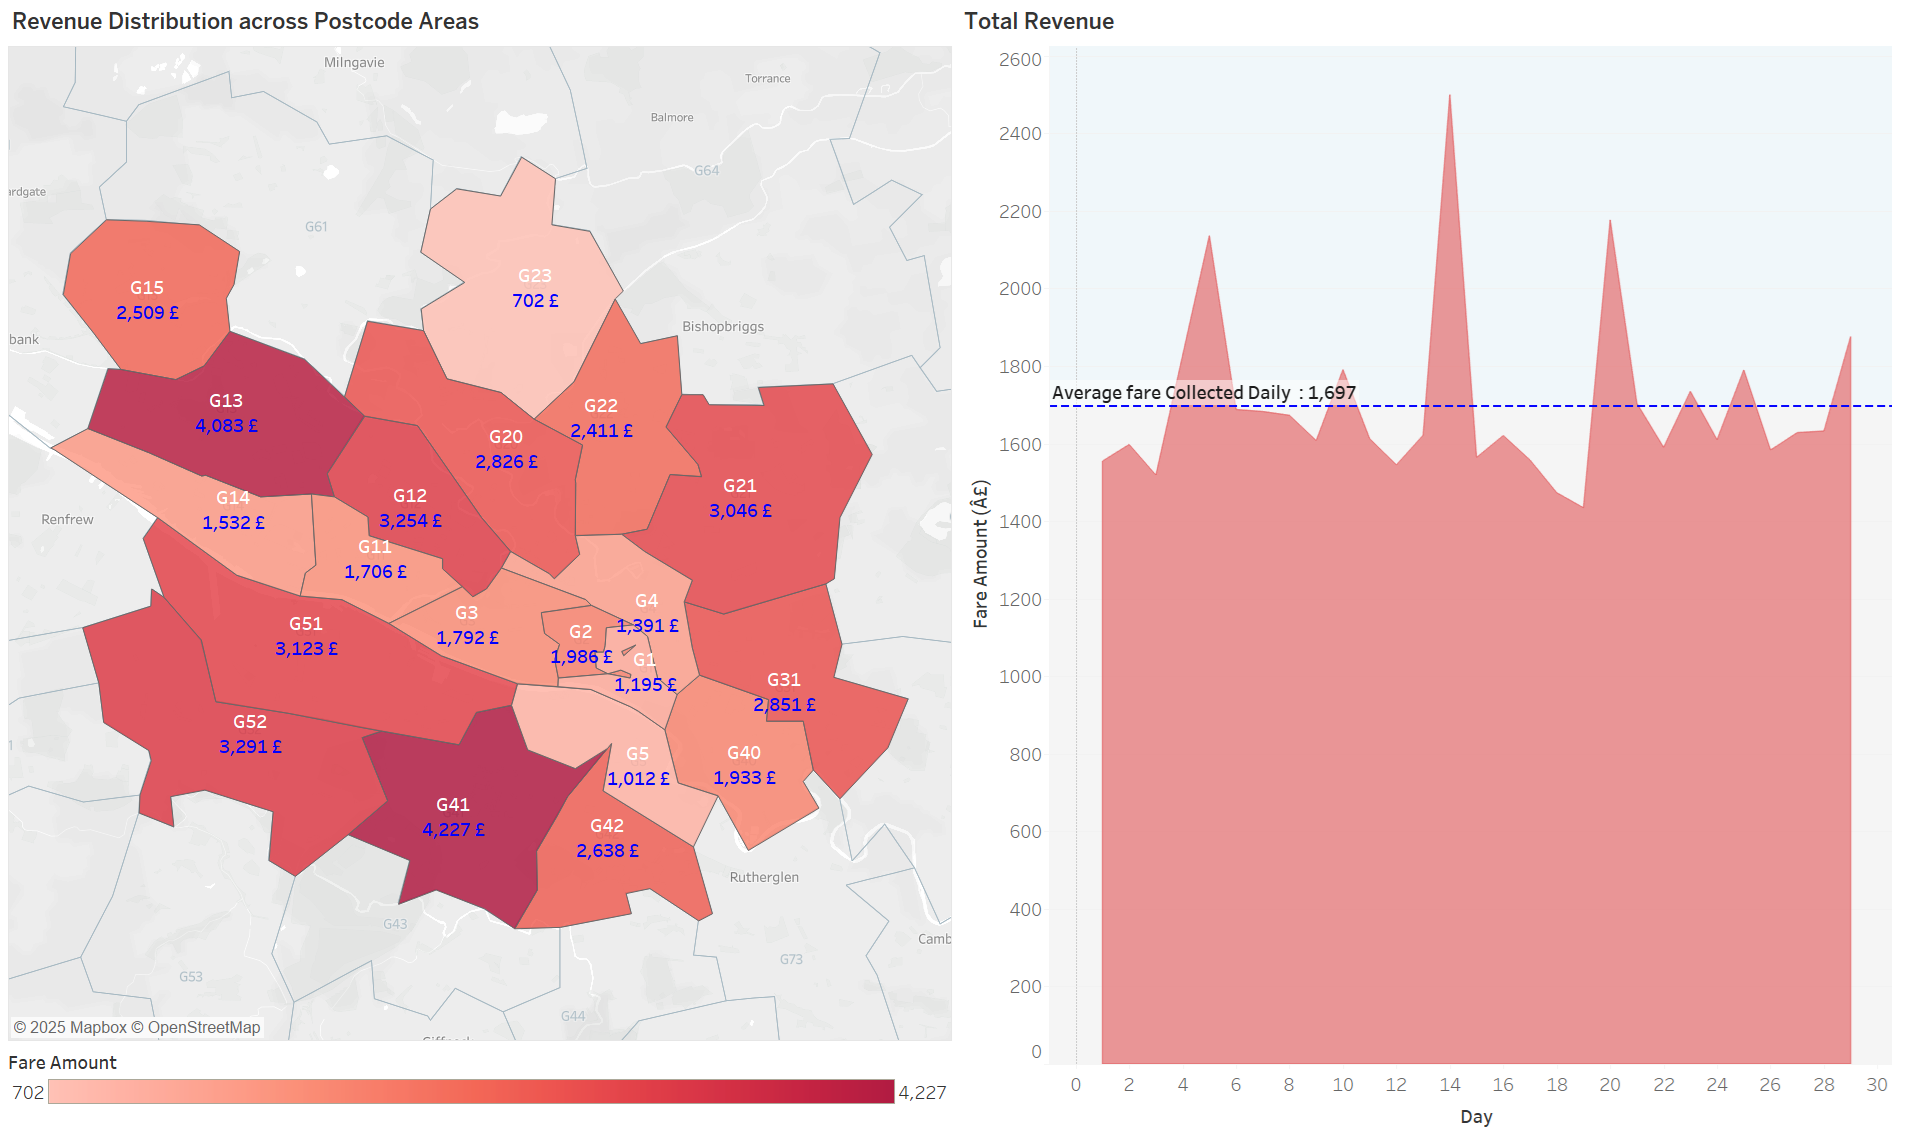
Task: Click the day 20 peak in area chart
Action: click(1609, 225)
